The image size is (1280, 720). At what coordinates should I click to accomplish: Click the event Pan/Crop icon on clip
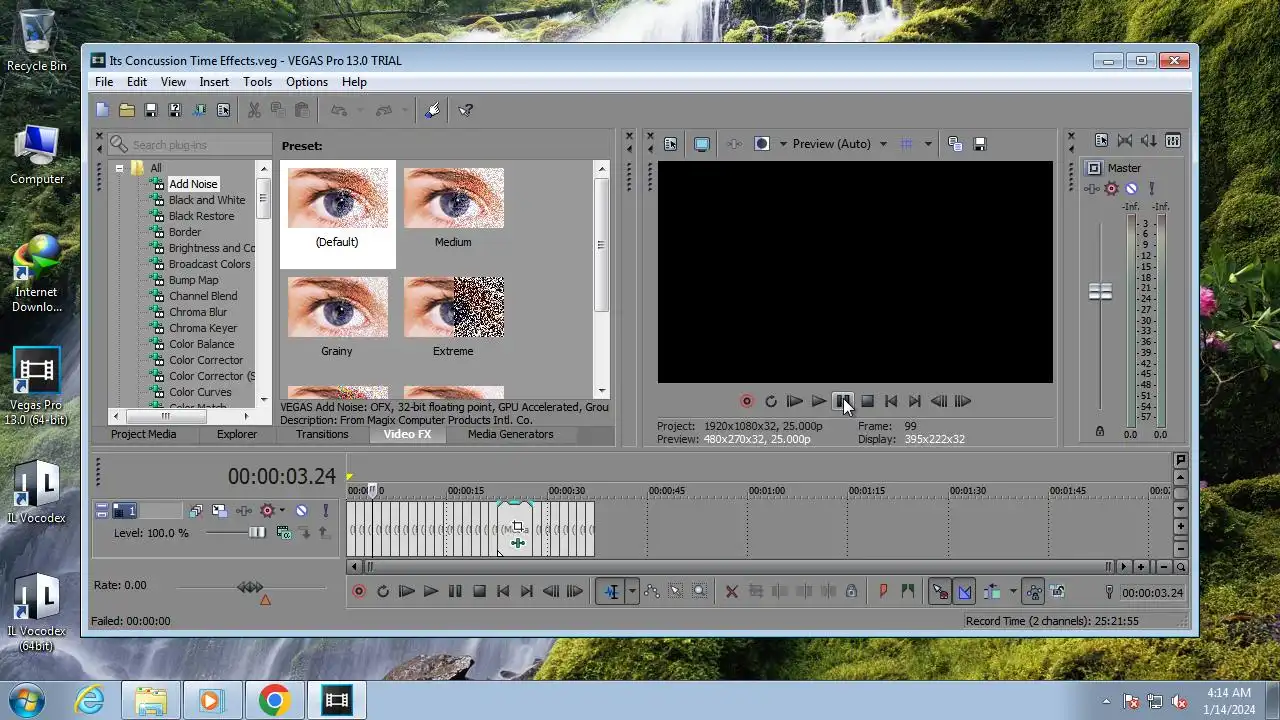click(x=517, y=527)
